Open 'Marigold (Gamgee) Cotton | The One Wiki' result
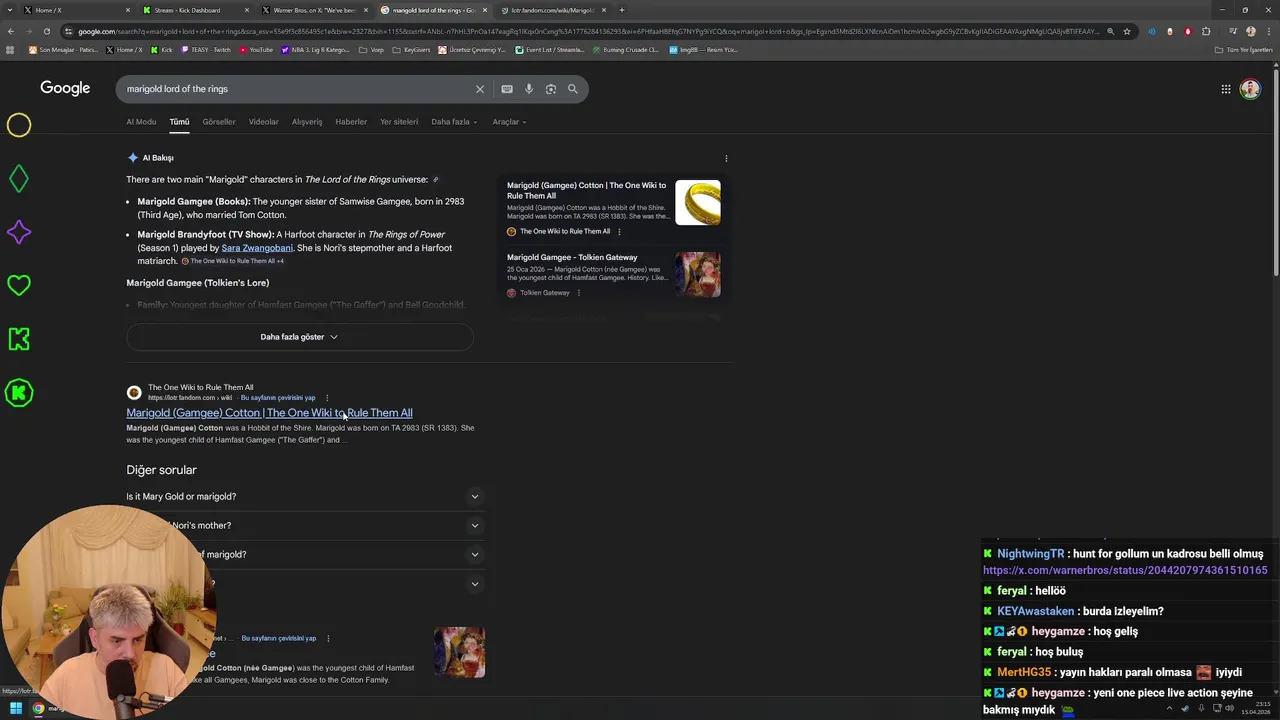 269,413
